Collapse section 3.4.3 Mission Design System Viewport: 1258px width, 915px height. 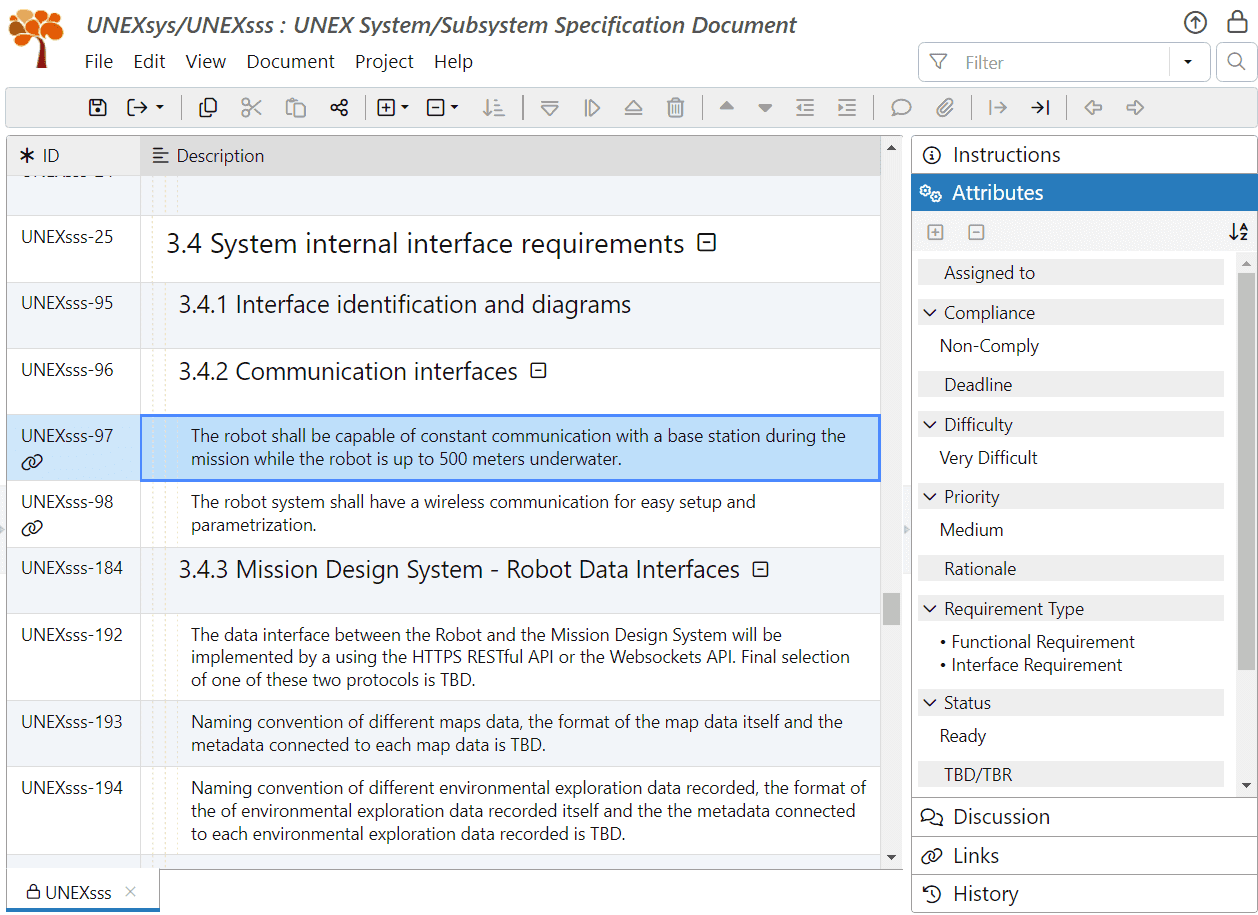click(x=760, y=569)
